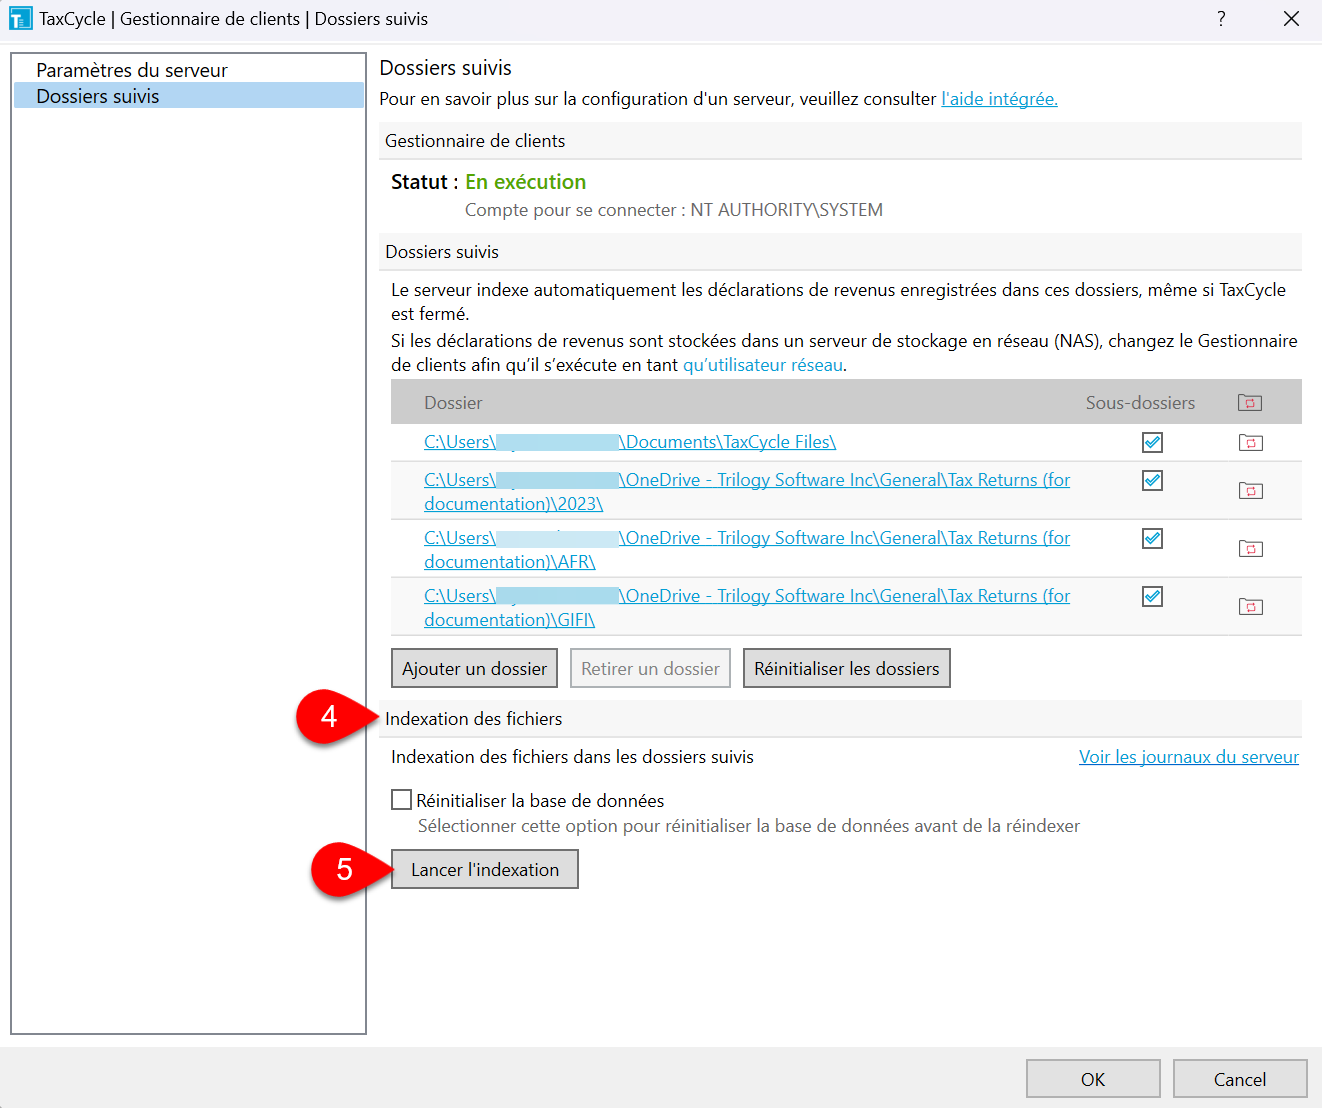The height and width of the screenshot is (1108, 1322).
Task: Click folder icon for the 2023 folder row
Action: (x=1250, y=490)
